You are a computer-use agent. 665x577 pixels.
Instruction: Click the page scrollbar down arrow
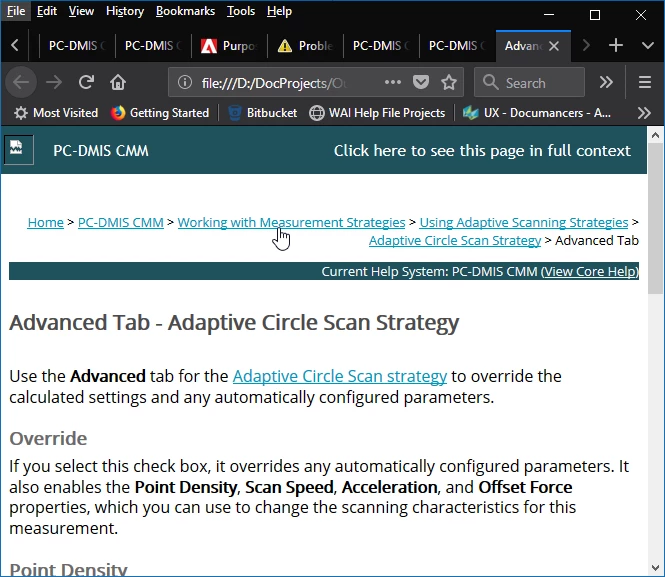[x=656, y=568]
